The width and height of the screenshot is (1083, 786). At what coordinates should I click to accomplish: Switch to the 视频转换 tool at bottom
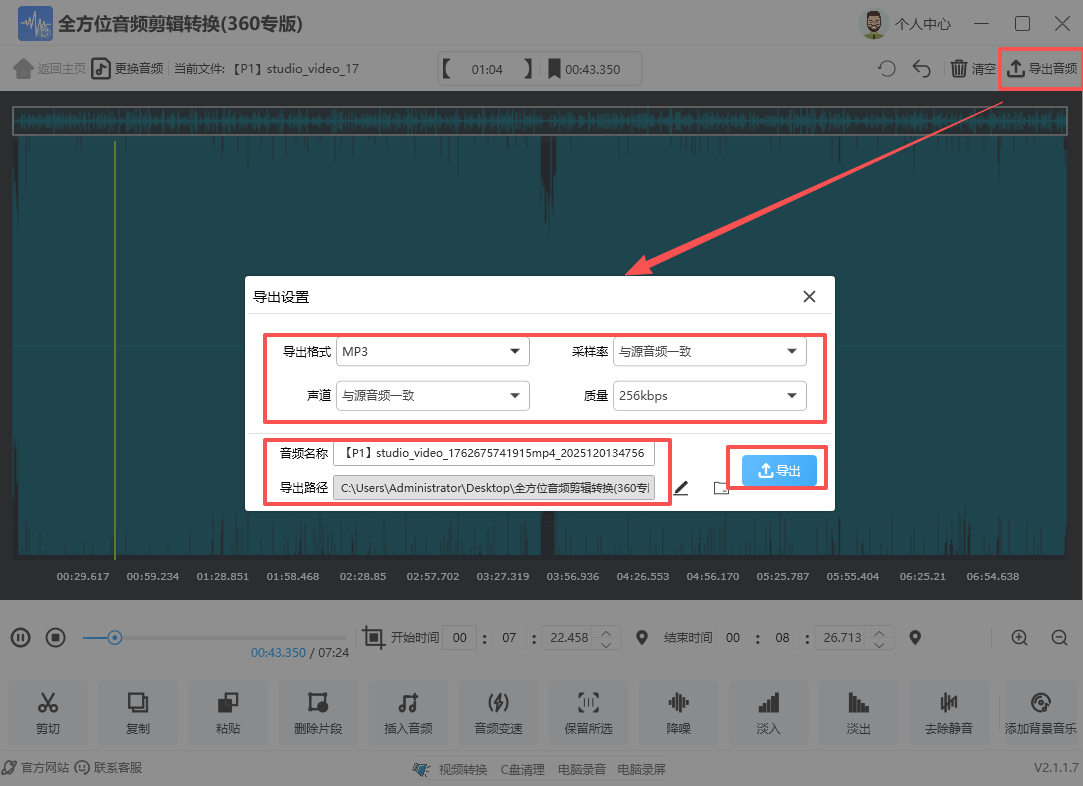[465, 767]
